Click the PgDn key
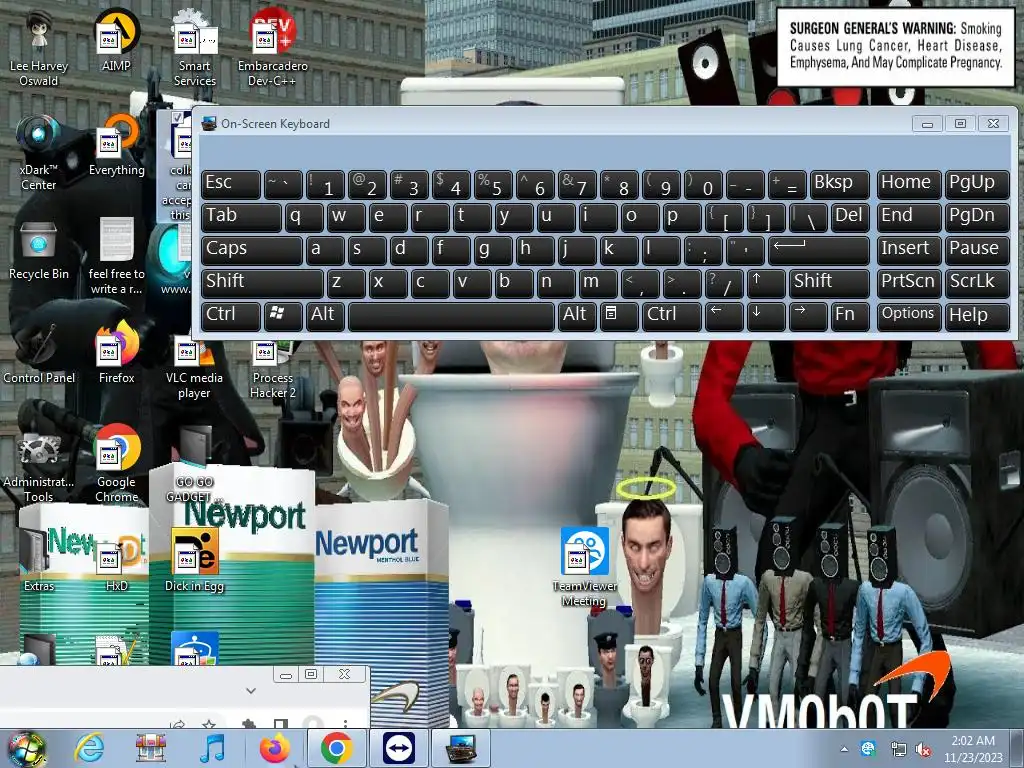This screenshot has width=1024, height=768. (977, 217)
